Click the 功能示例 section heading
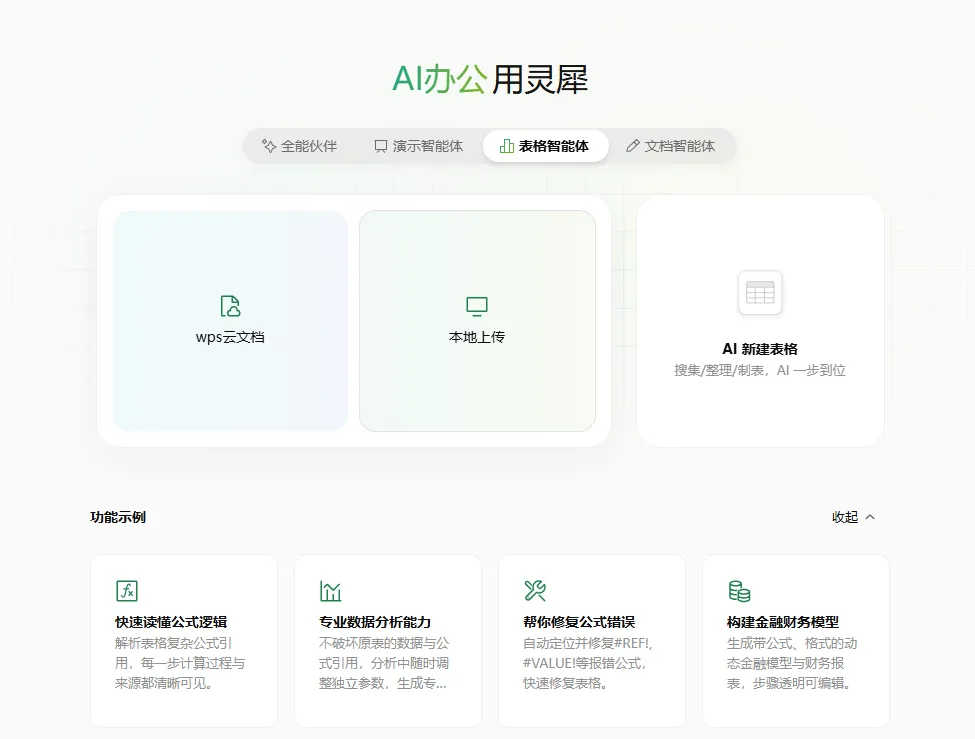The image size is (975, 739). point(118,517)
